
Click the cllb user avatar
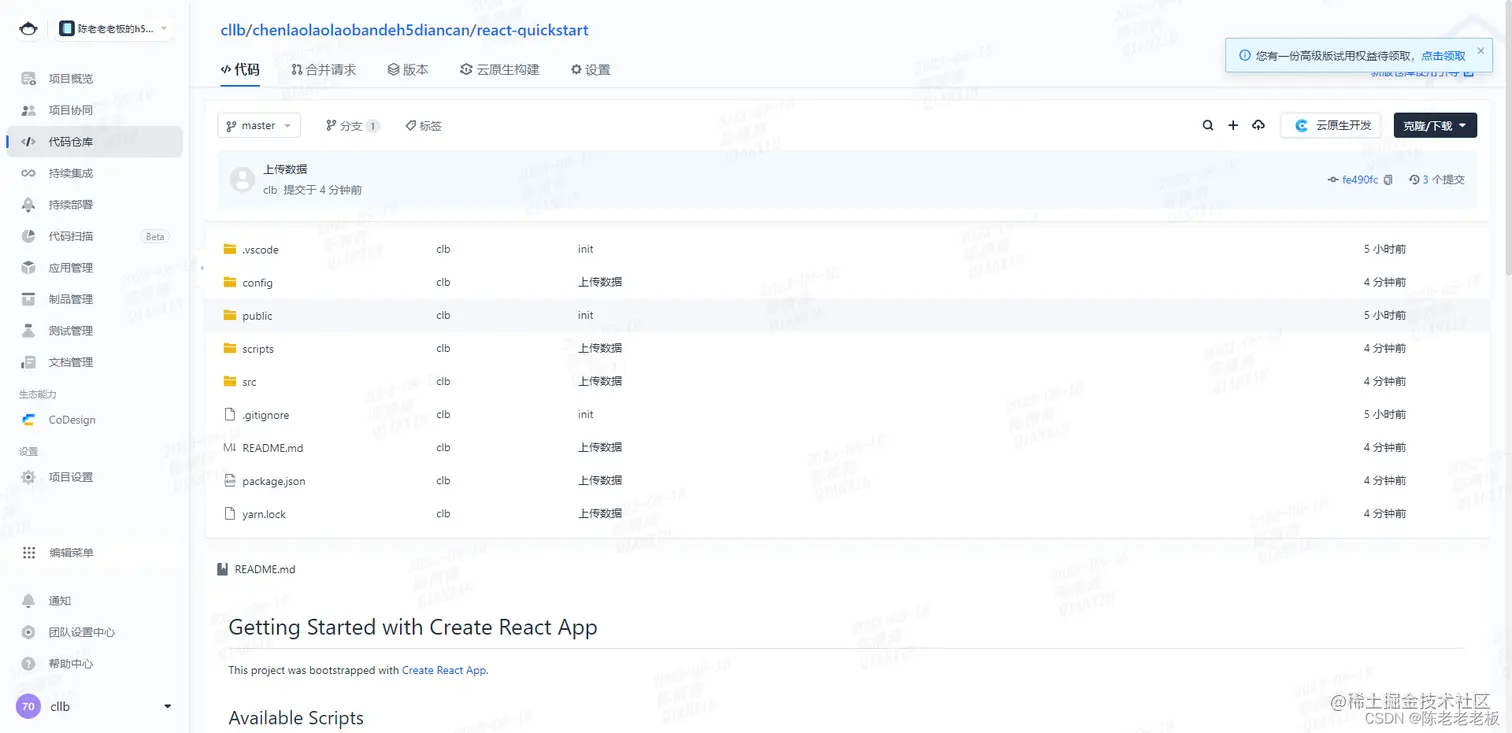28,706
